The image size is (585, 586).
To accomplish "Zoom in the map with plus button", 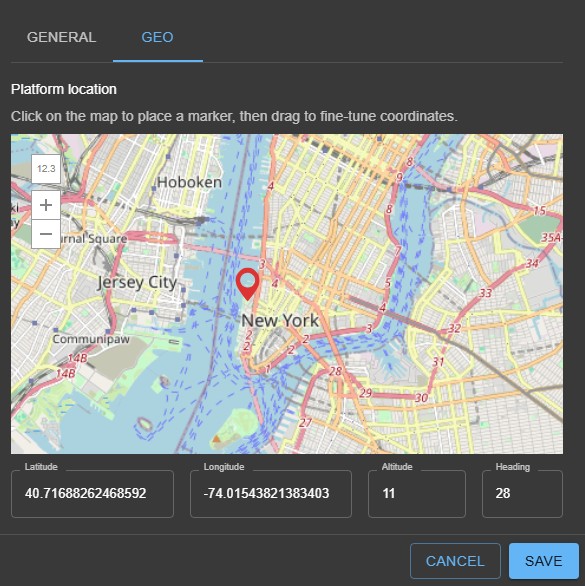I will 46,205.
